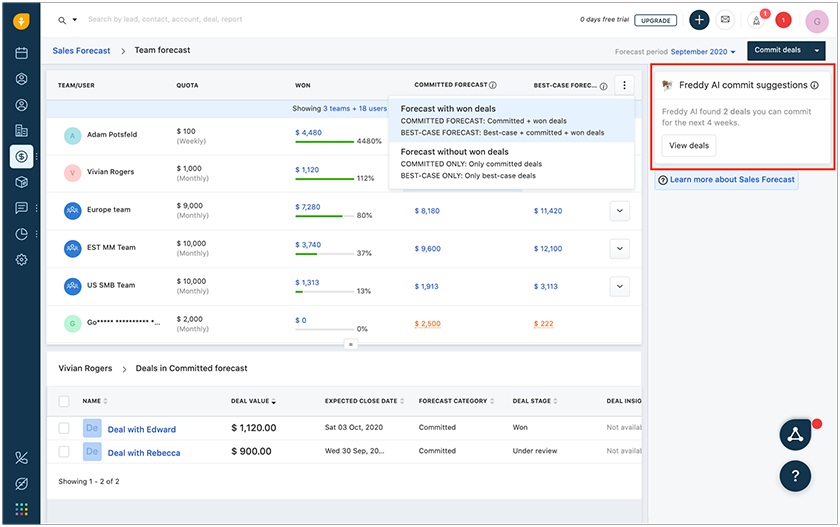The width and height of the screenshot is (840, 527).
Task: Tick the checkbox for Deal with Rebecca
Action: pyautogui.click(x=64, y=451)
